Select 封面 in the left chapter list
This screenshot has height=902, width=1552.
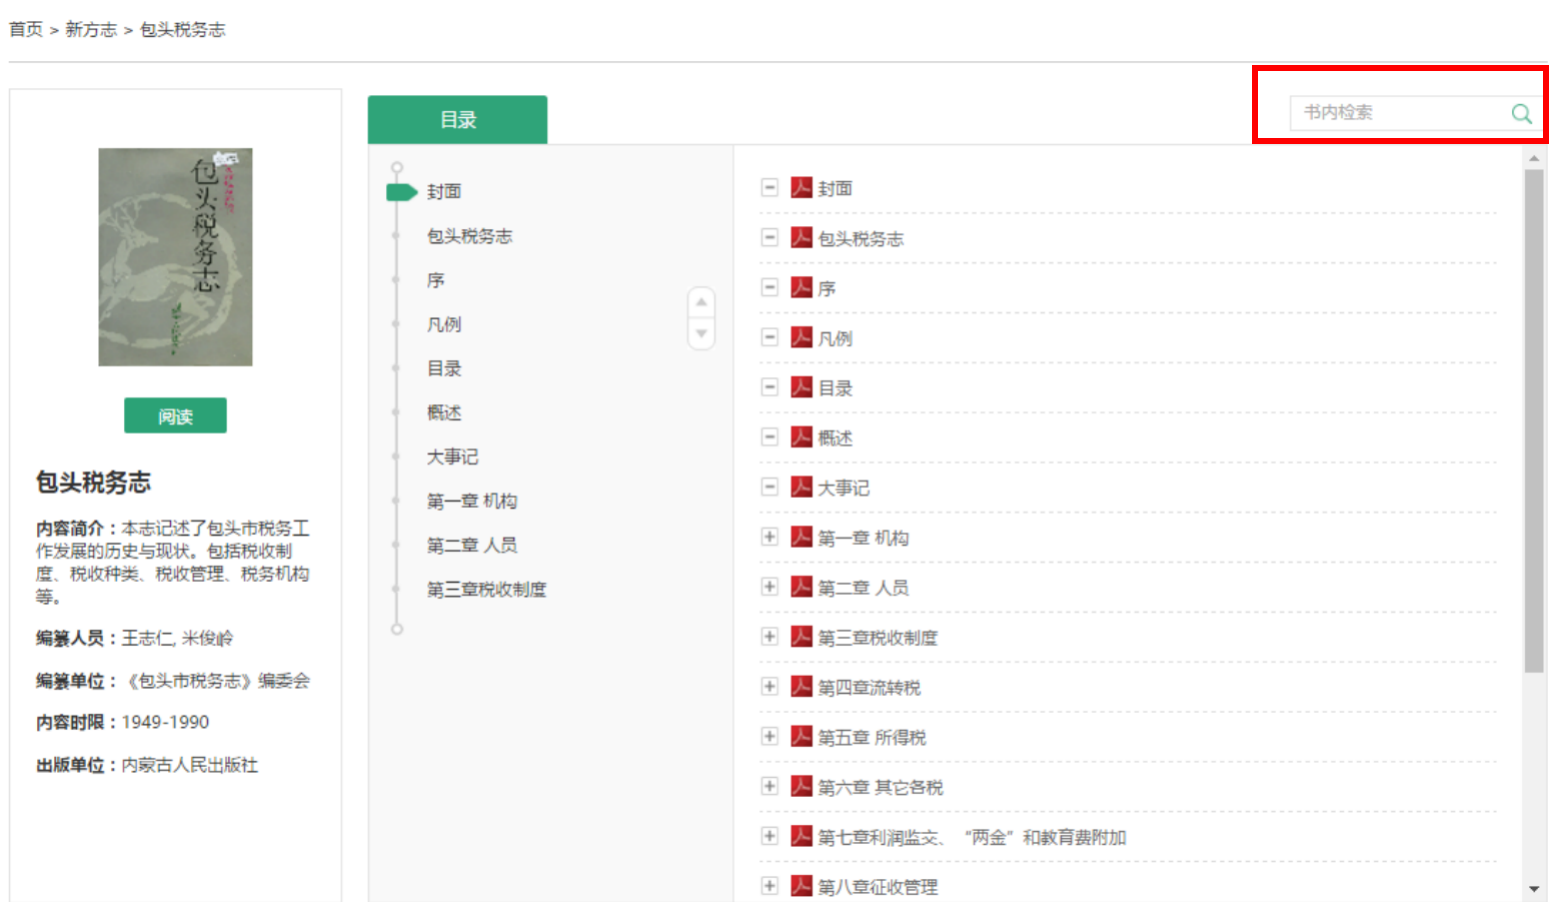click(444, 192)
